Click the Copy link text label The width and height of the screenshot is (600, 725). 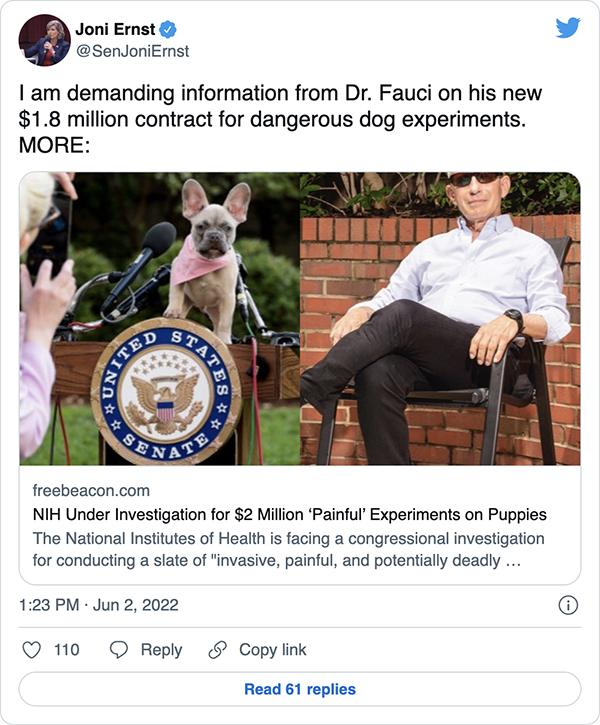[272, 650]
